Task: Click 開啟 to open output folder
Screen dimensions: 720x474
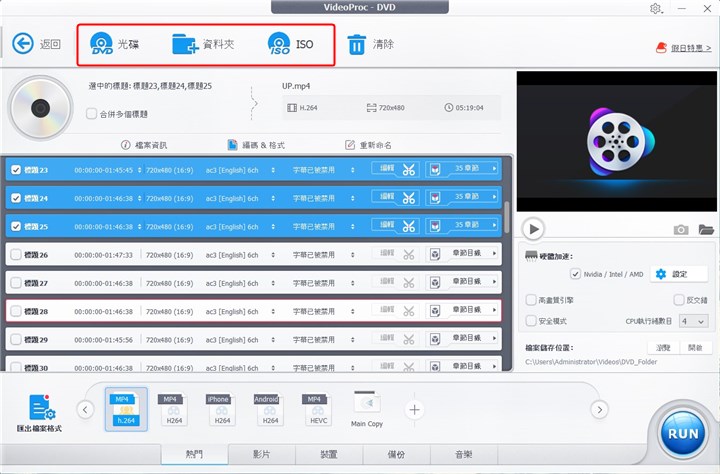Action: pos(695,348)
